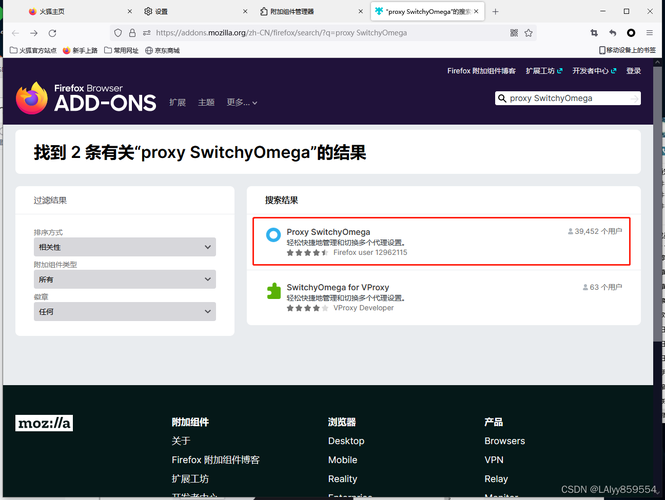Switch to the 附加组件管理器 tab
This screenshot has height=500, width=665.
[308, 11]
